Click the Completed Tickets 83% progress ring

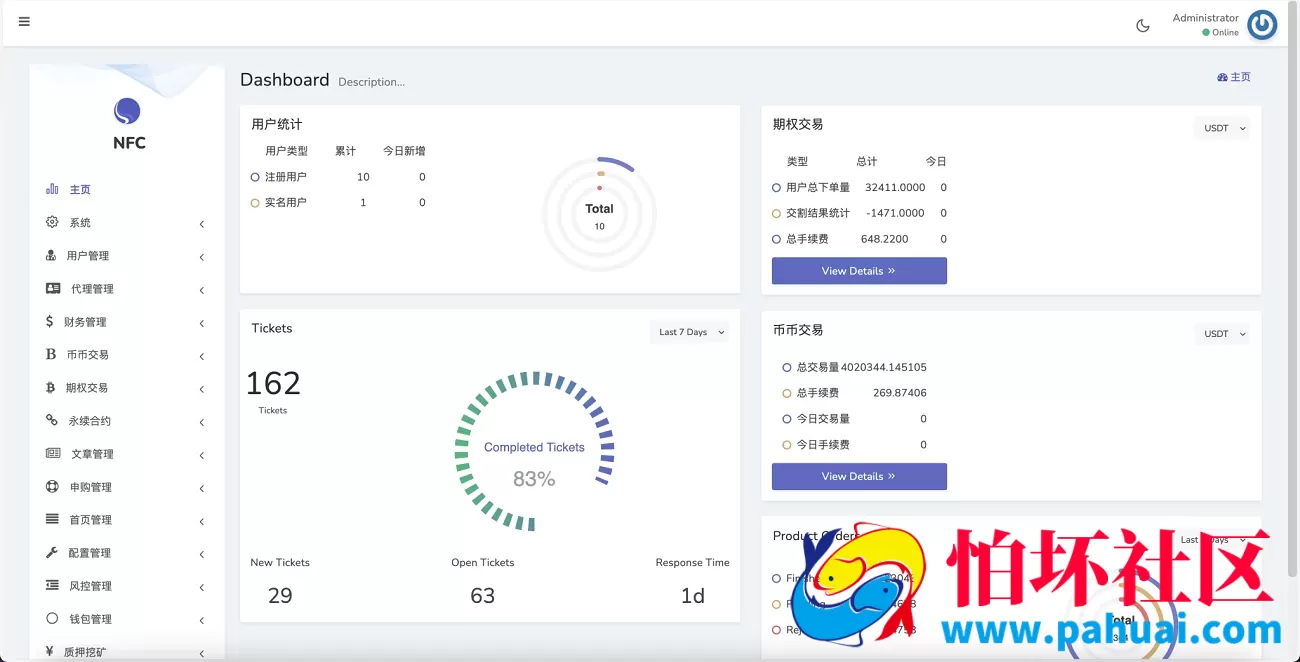534,451
